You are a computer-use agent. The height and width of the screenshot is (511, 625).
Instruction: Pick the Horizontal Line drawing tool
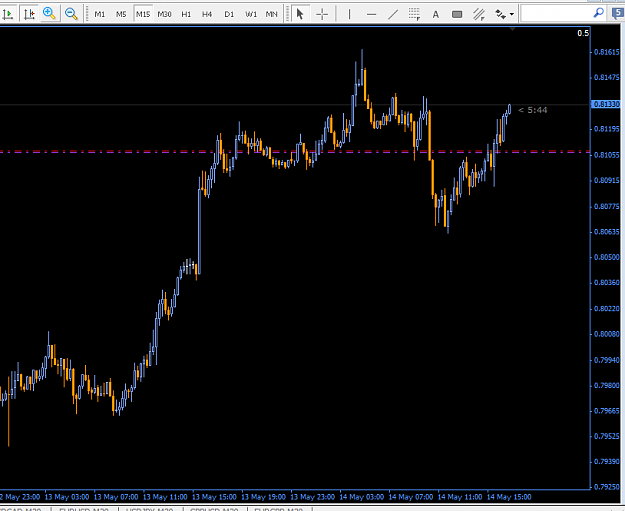[x=371, y=15]
